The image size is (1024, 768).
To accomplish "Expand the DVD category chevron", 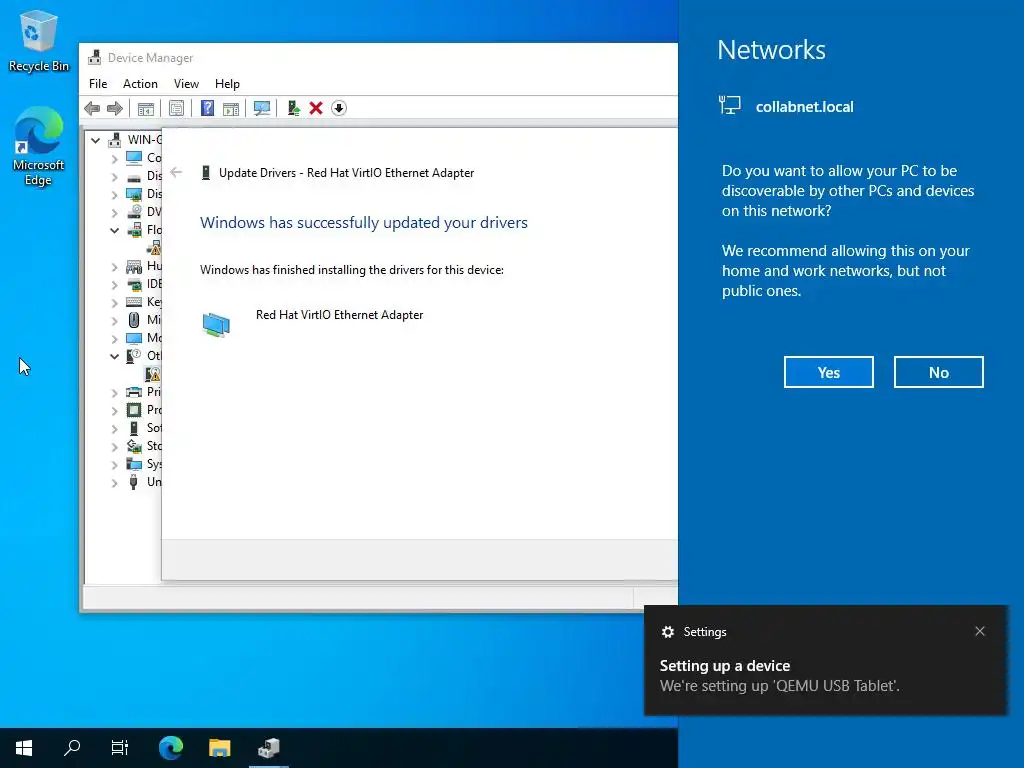I will pyautogui.click(x=114, y=212).
